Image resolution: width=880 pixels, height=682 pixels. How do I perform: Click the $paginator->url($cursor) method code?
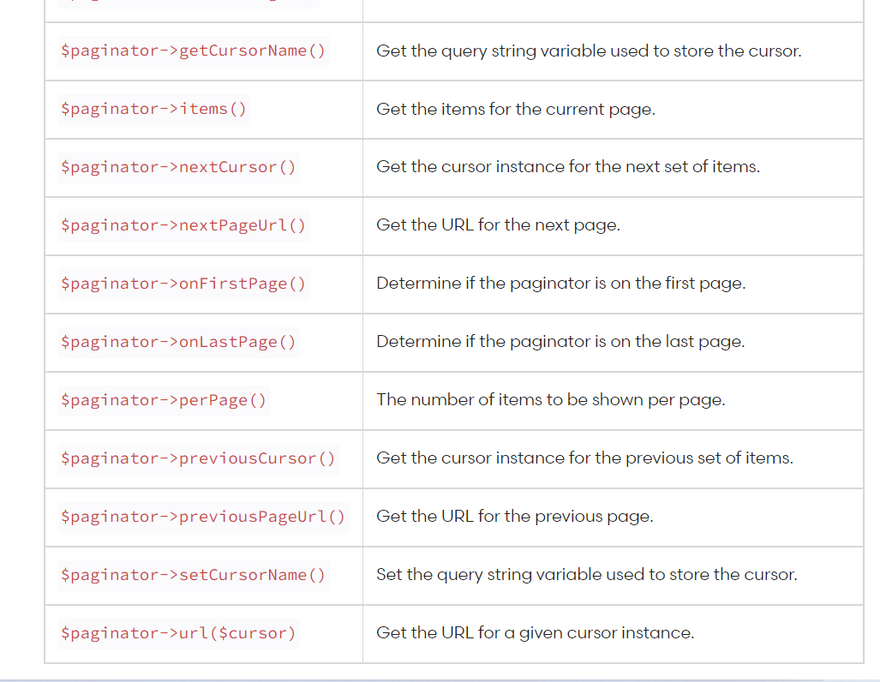click(x=178, y=633)
